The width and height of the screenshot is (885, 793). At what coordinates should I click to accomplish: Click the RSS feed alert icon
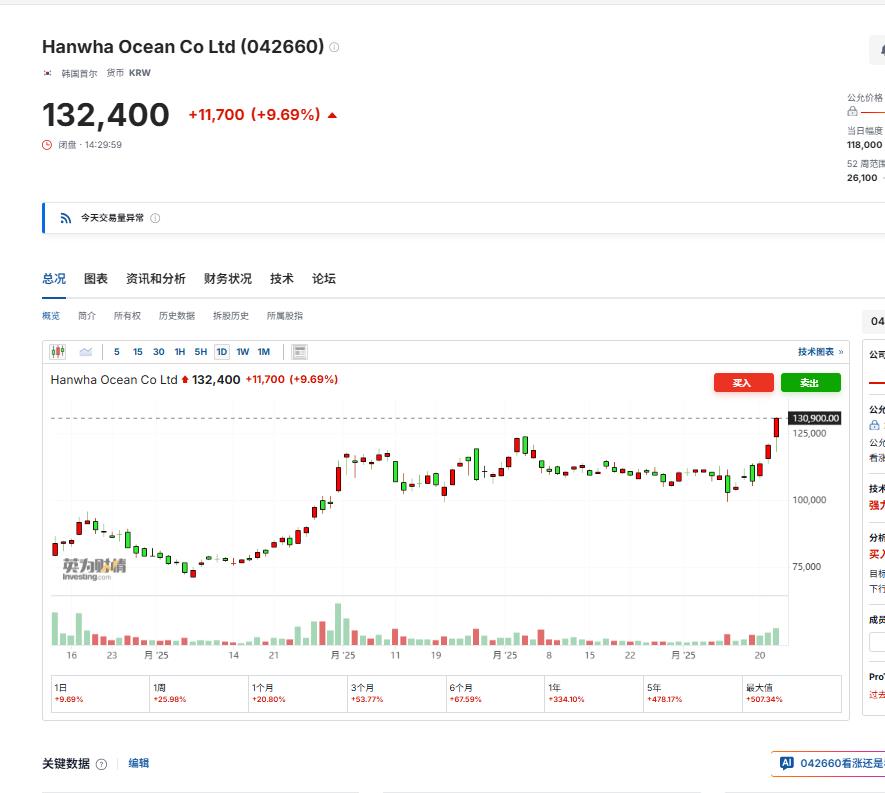pos(66,218)
